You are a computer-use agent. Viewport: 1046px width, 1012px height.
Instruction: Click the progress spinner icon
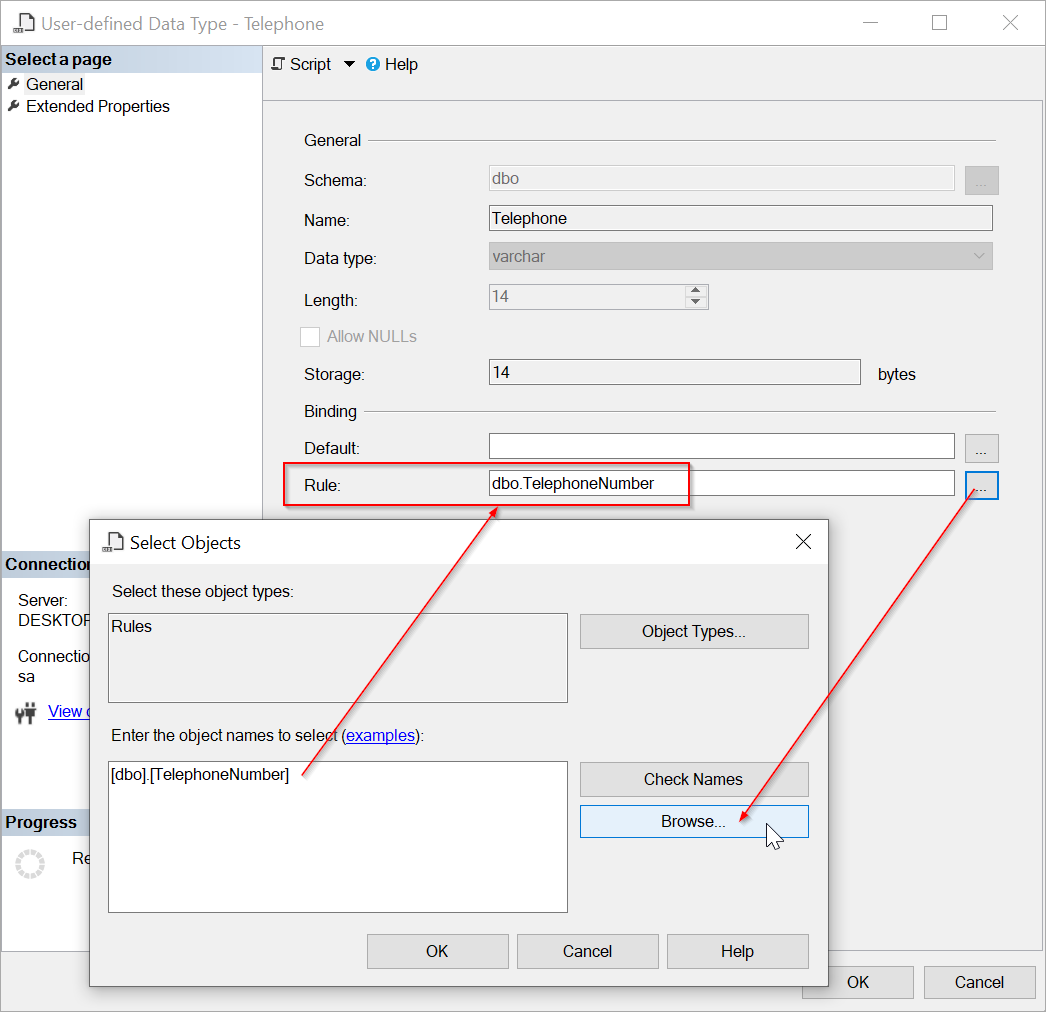[30, 864]
